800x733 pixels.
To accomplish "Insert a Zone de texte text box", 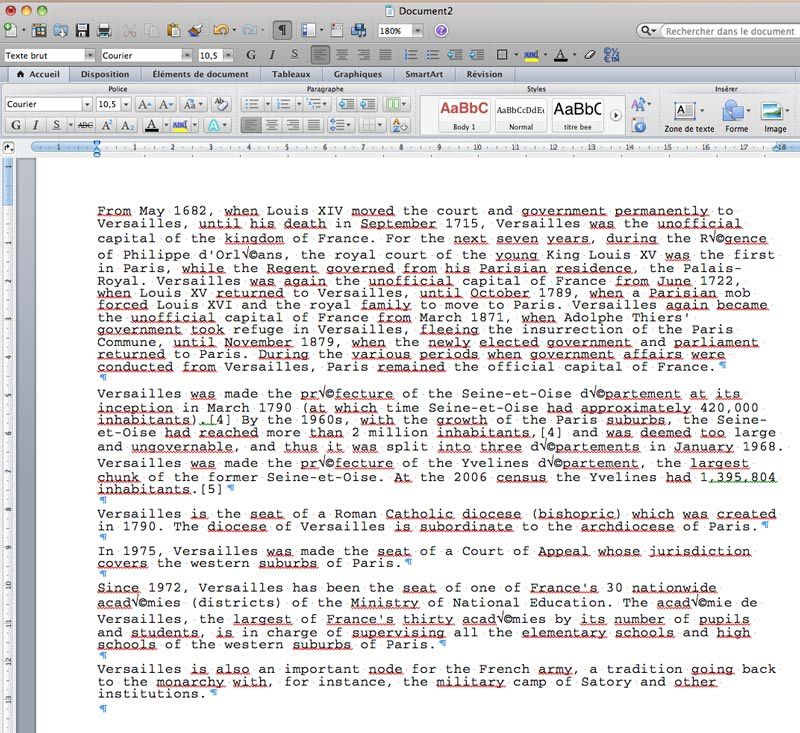I will [x=685, y=111].
